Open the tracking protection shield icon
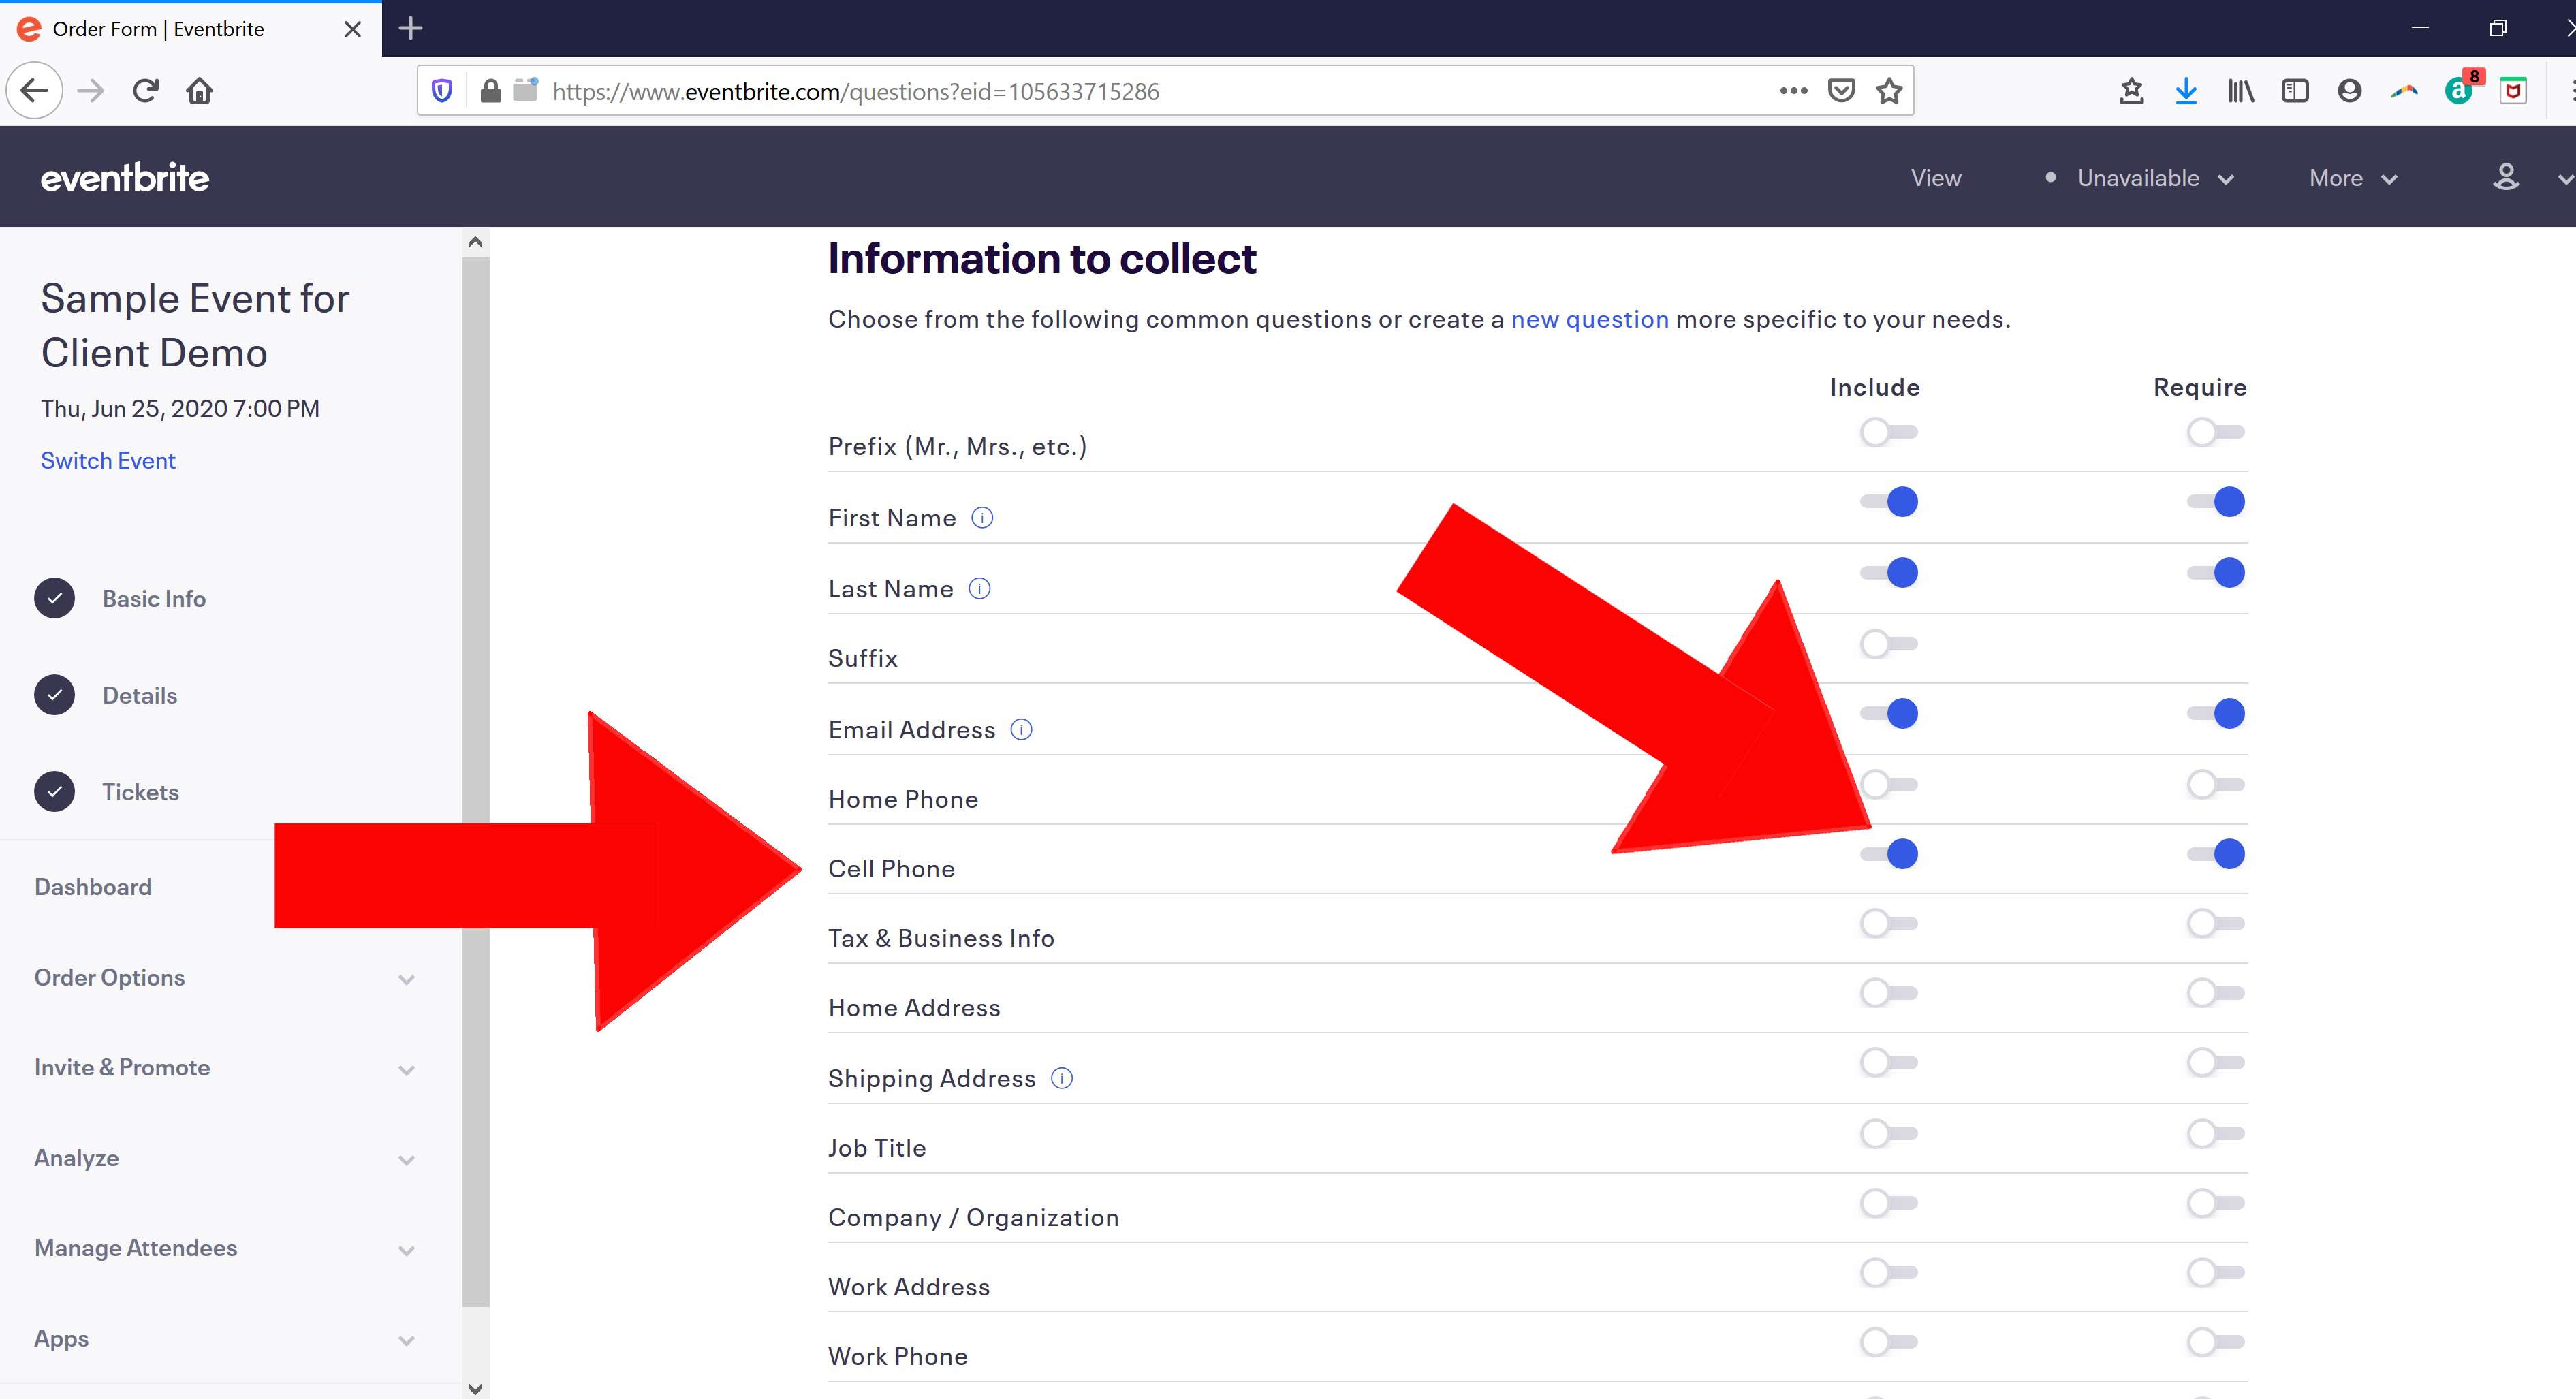This screenshot has width=2576, height=1399. coord(442,91)
